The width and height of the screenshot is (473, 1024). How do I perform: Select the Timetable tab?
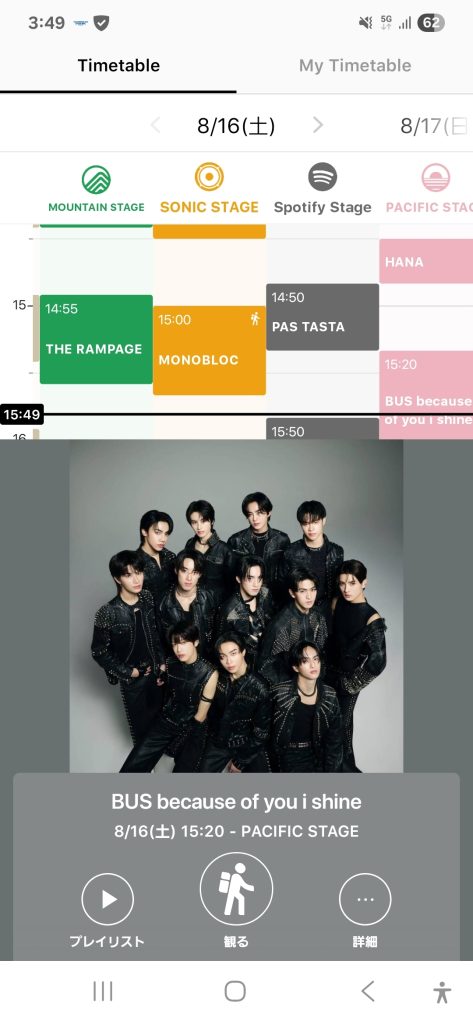(118, 65)
